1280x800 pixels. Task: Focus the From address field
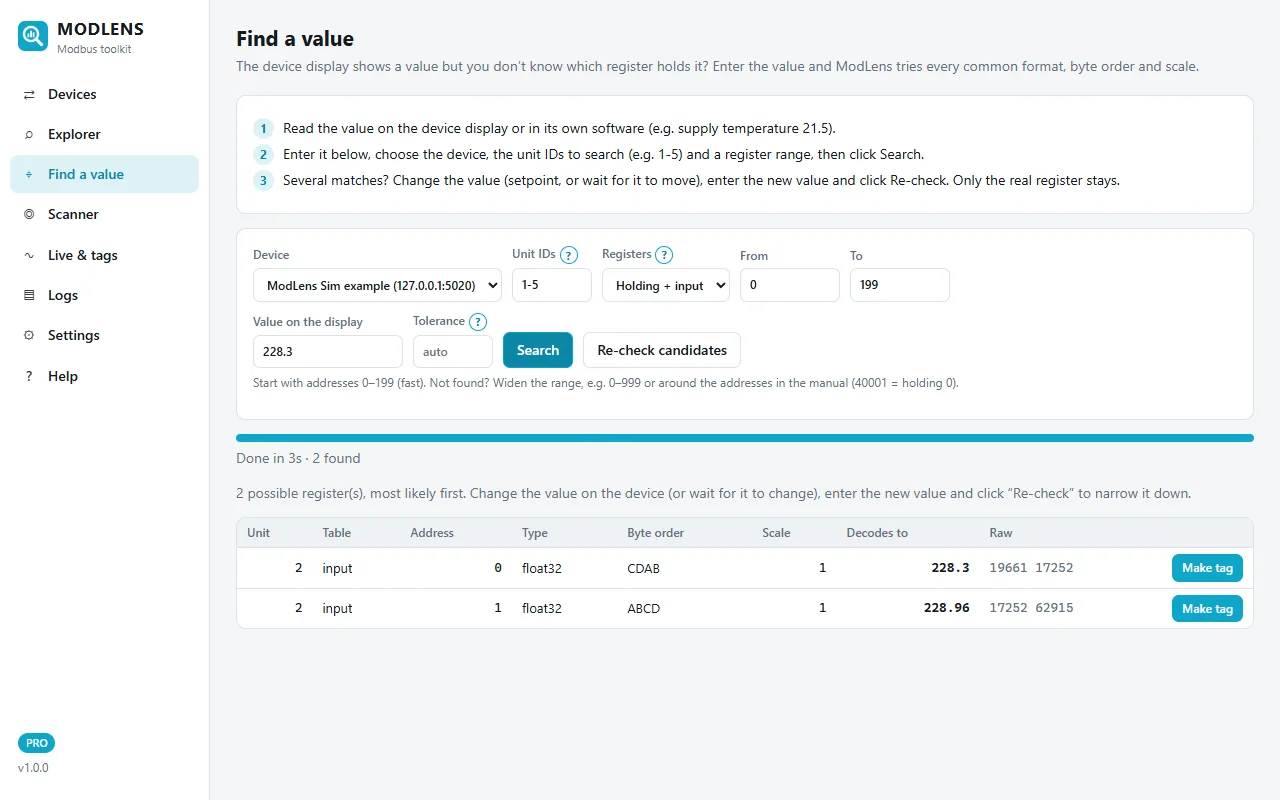pyautogui.click(x=790, y=285)
